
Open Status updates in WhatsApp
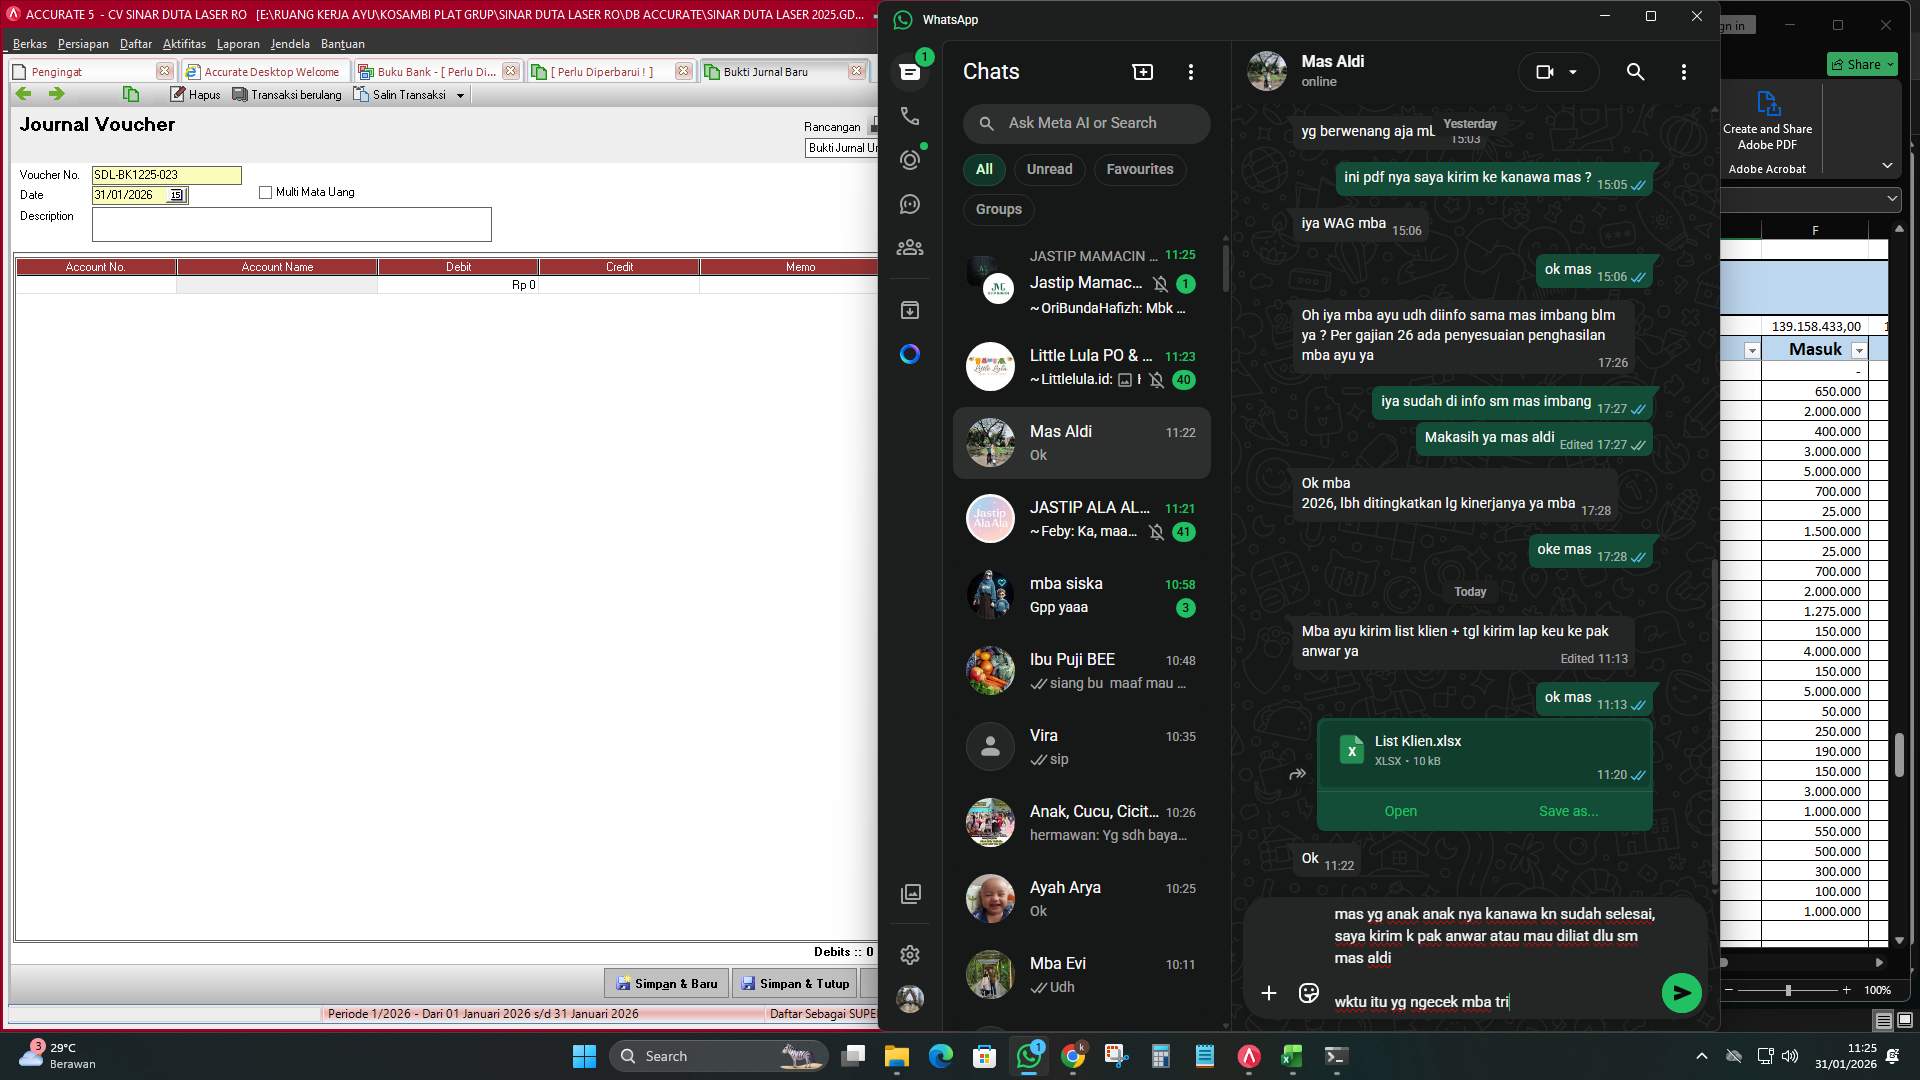[909, 159]
